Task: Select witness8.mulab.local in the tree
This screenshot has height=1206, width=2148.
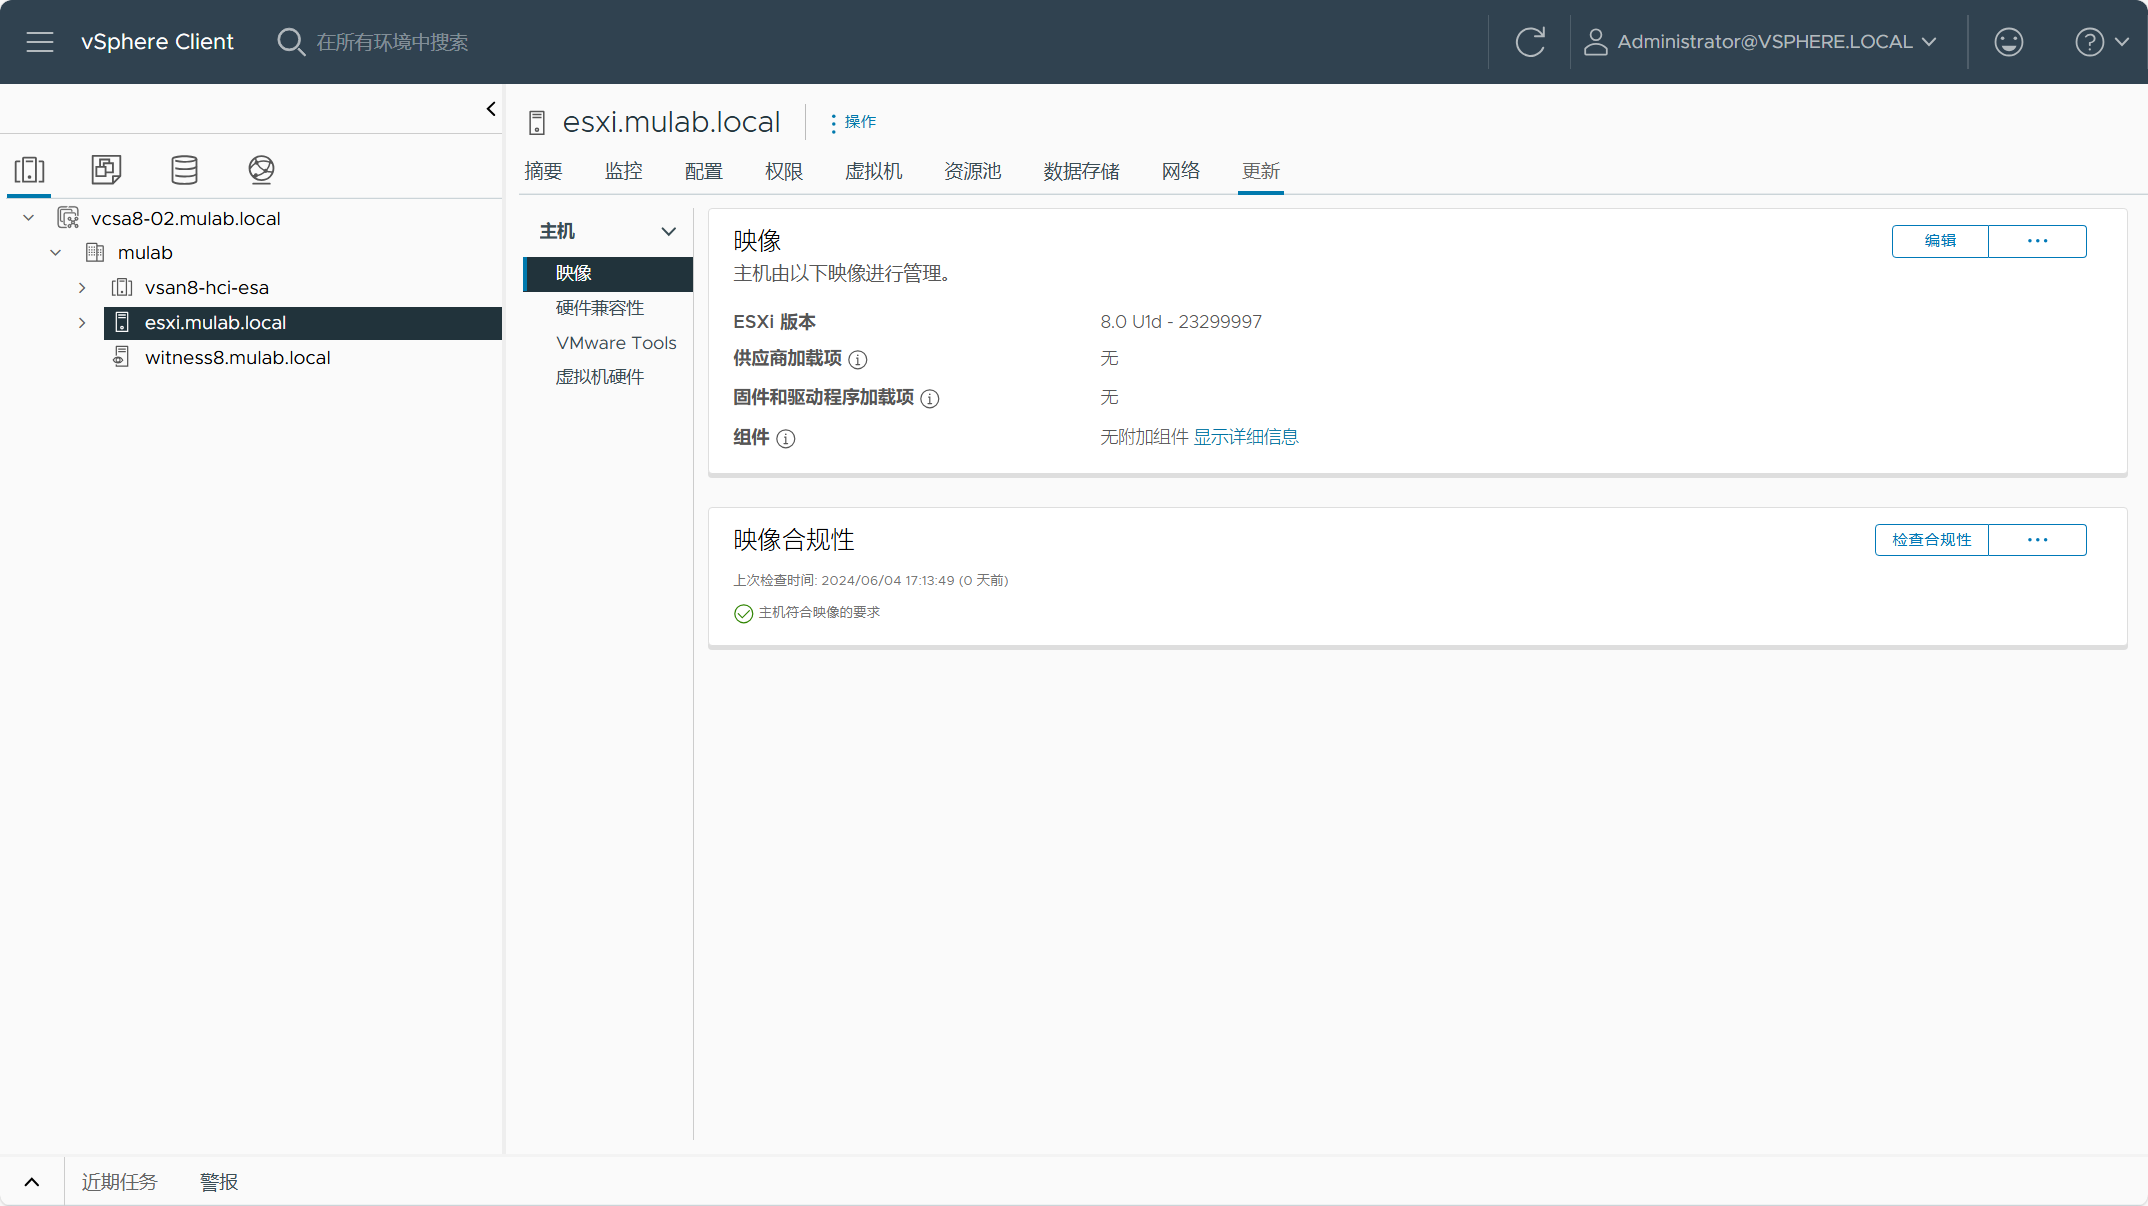Action: (x=238, y=357)
